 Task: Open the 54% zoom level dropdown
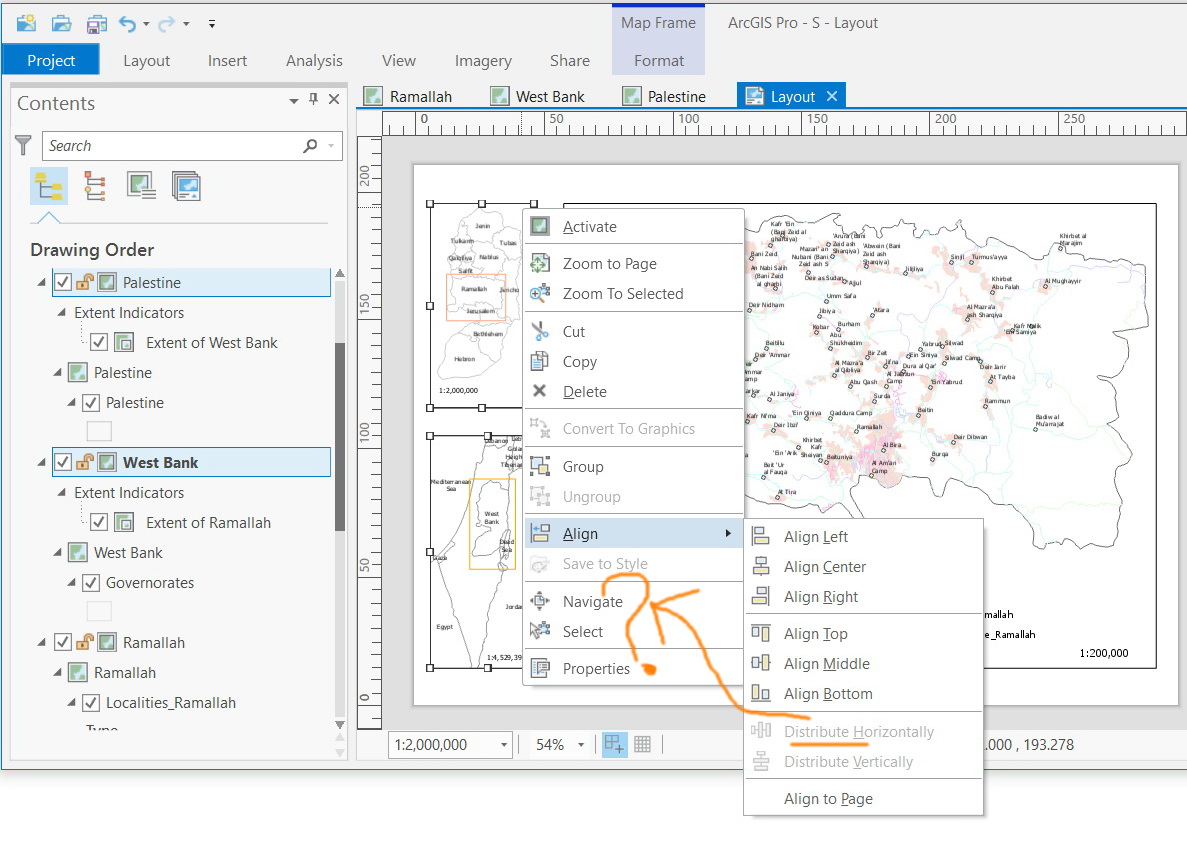582,745
